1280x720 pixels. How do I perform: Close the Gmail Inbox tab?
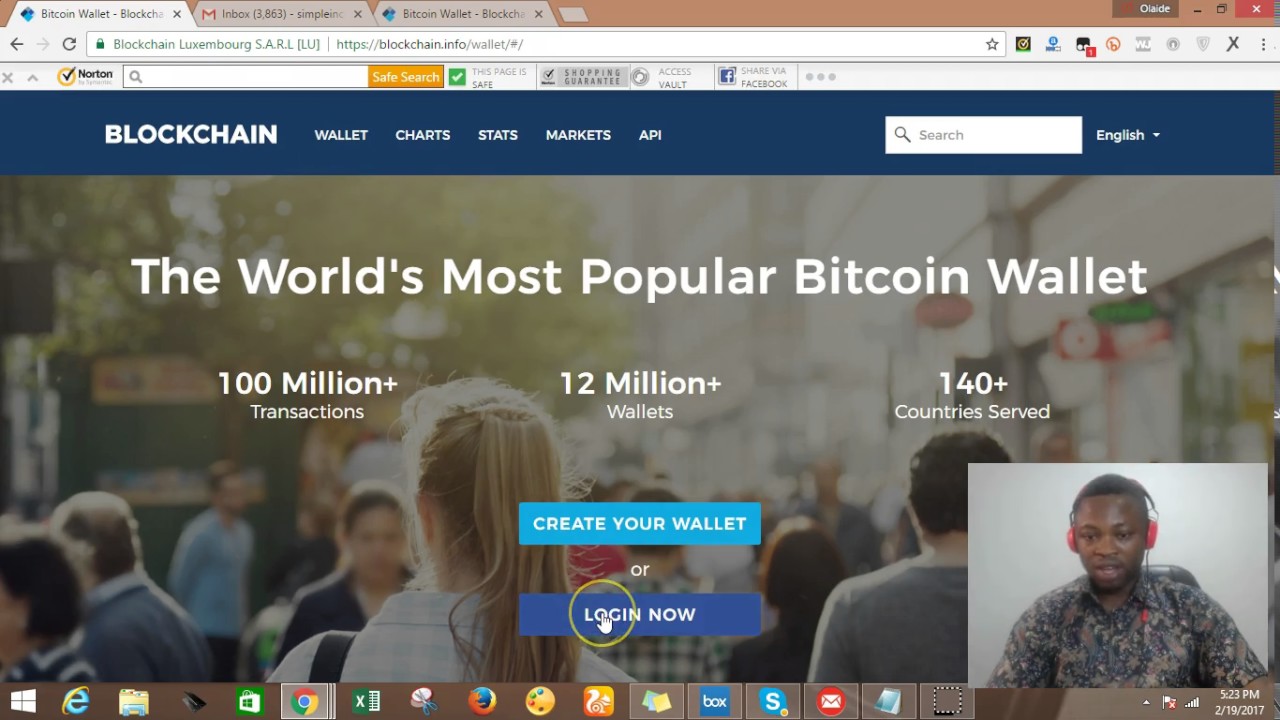click(357, 14)
